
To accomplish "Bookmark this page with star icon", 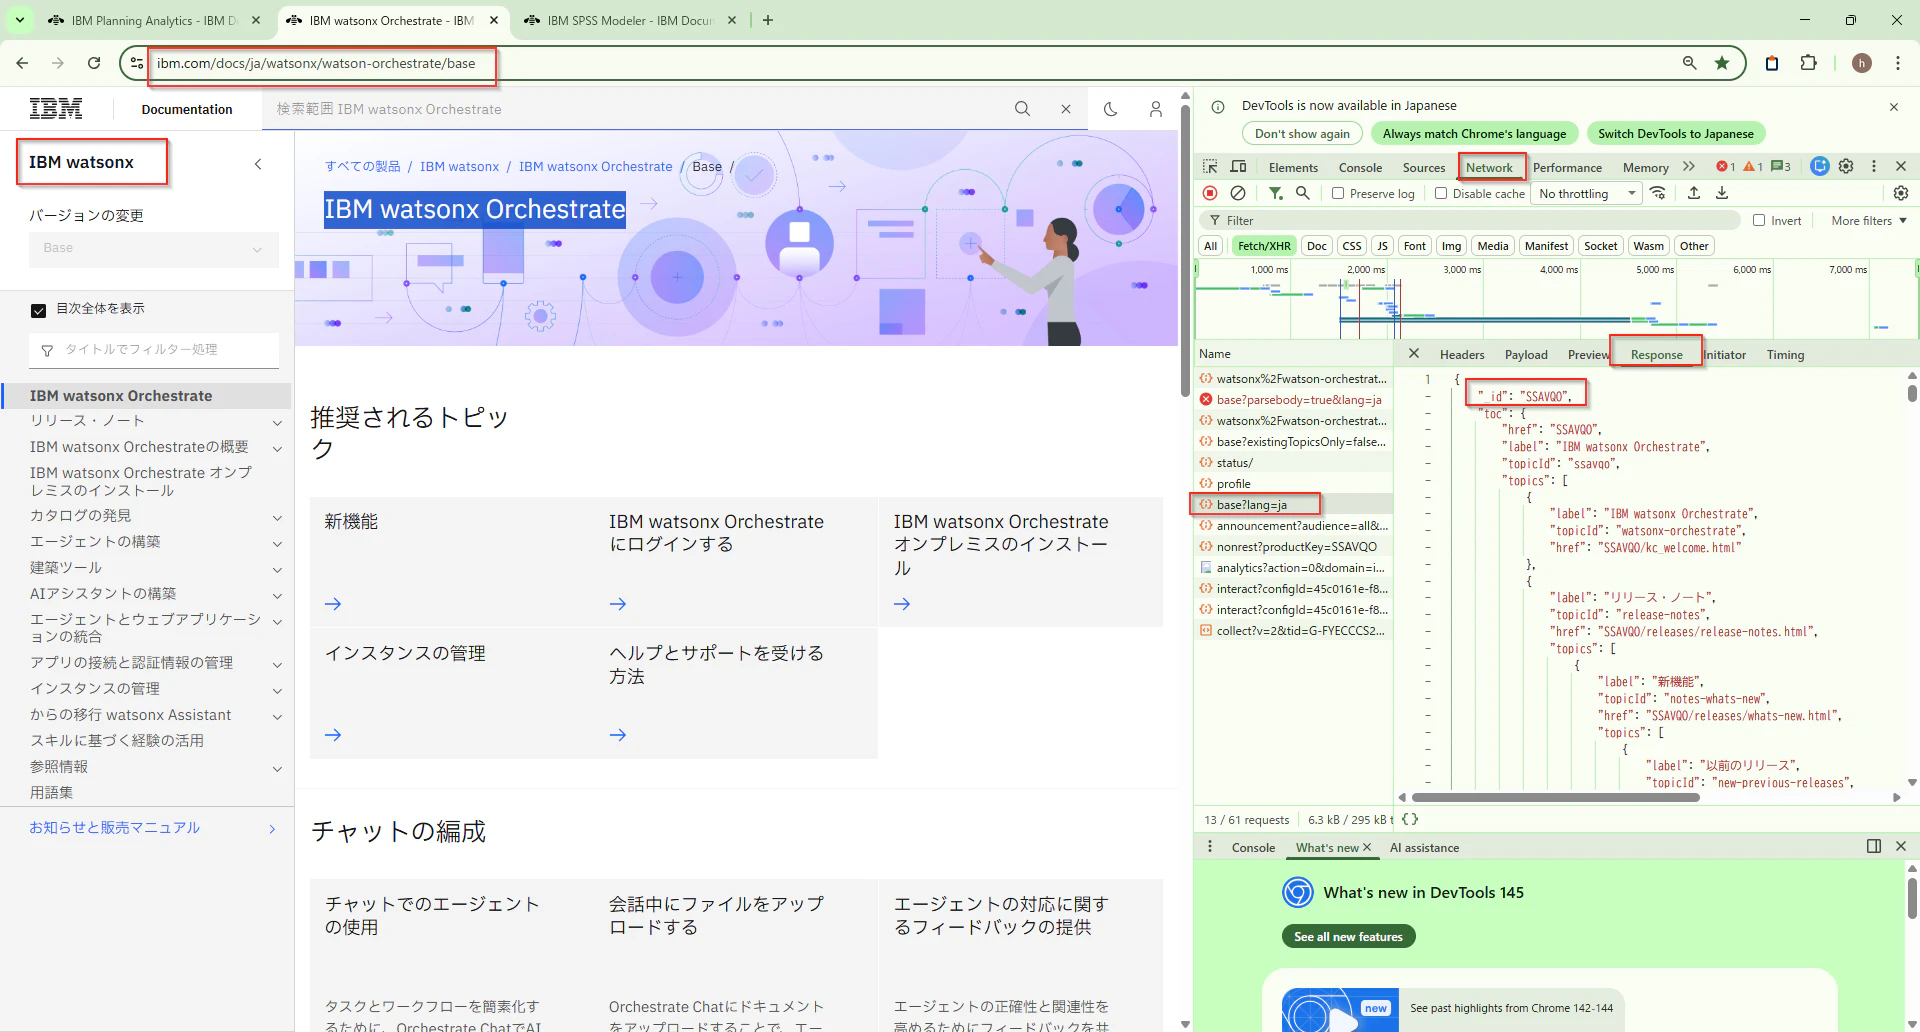I will click(1722, 63).
